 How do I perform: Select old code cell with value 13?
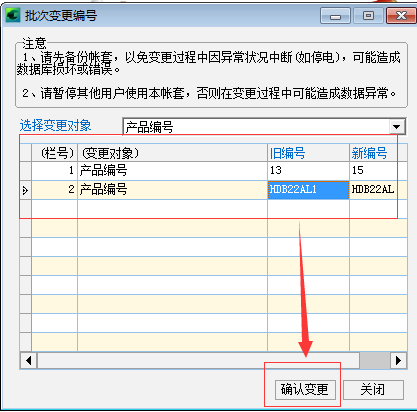click(308, 171)
